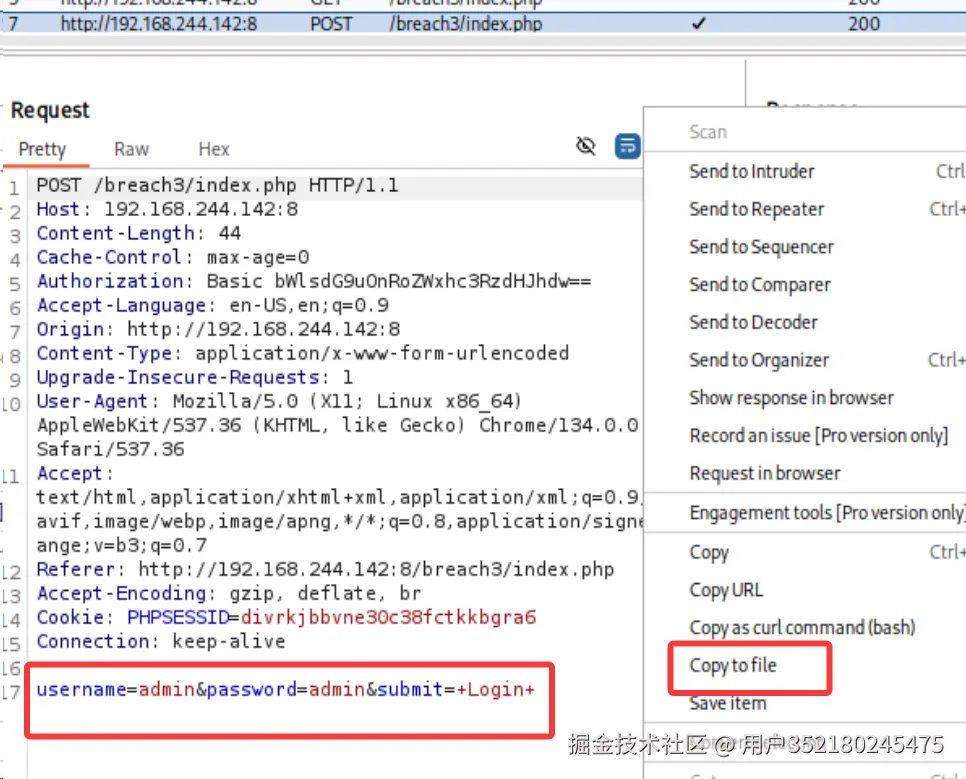Open the Request in browser submenu
The width and height of the screenshot is (966, 779).
coord(765,473)
